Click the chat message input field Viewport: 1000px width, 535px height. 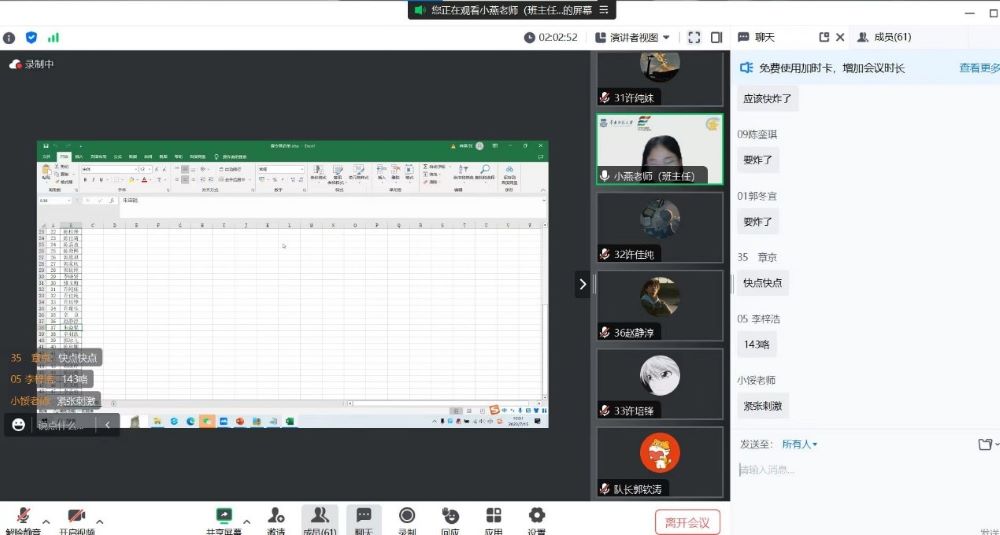click(860, 470)
